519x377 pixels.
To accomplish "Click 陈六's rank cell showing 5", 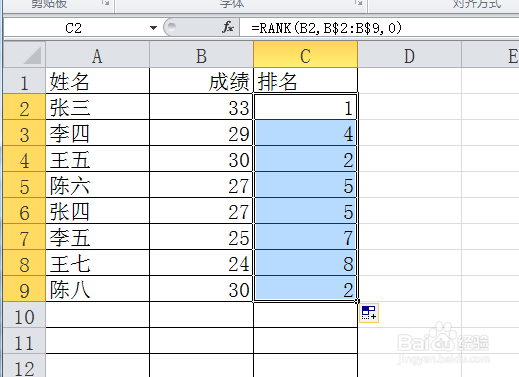I will coord(305,185).
